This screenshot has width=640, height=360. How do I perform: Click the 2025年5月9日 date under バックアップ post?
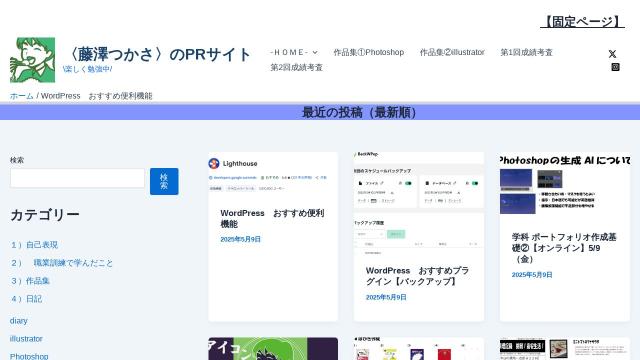386,297
